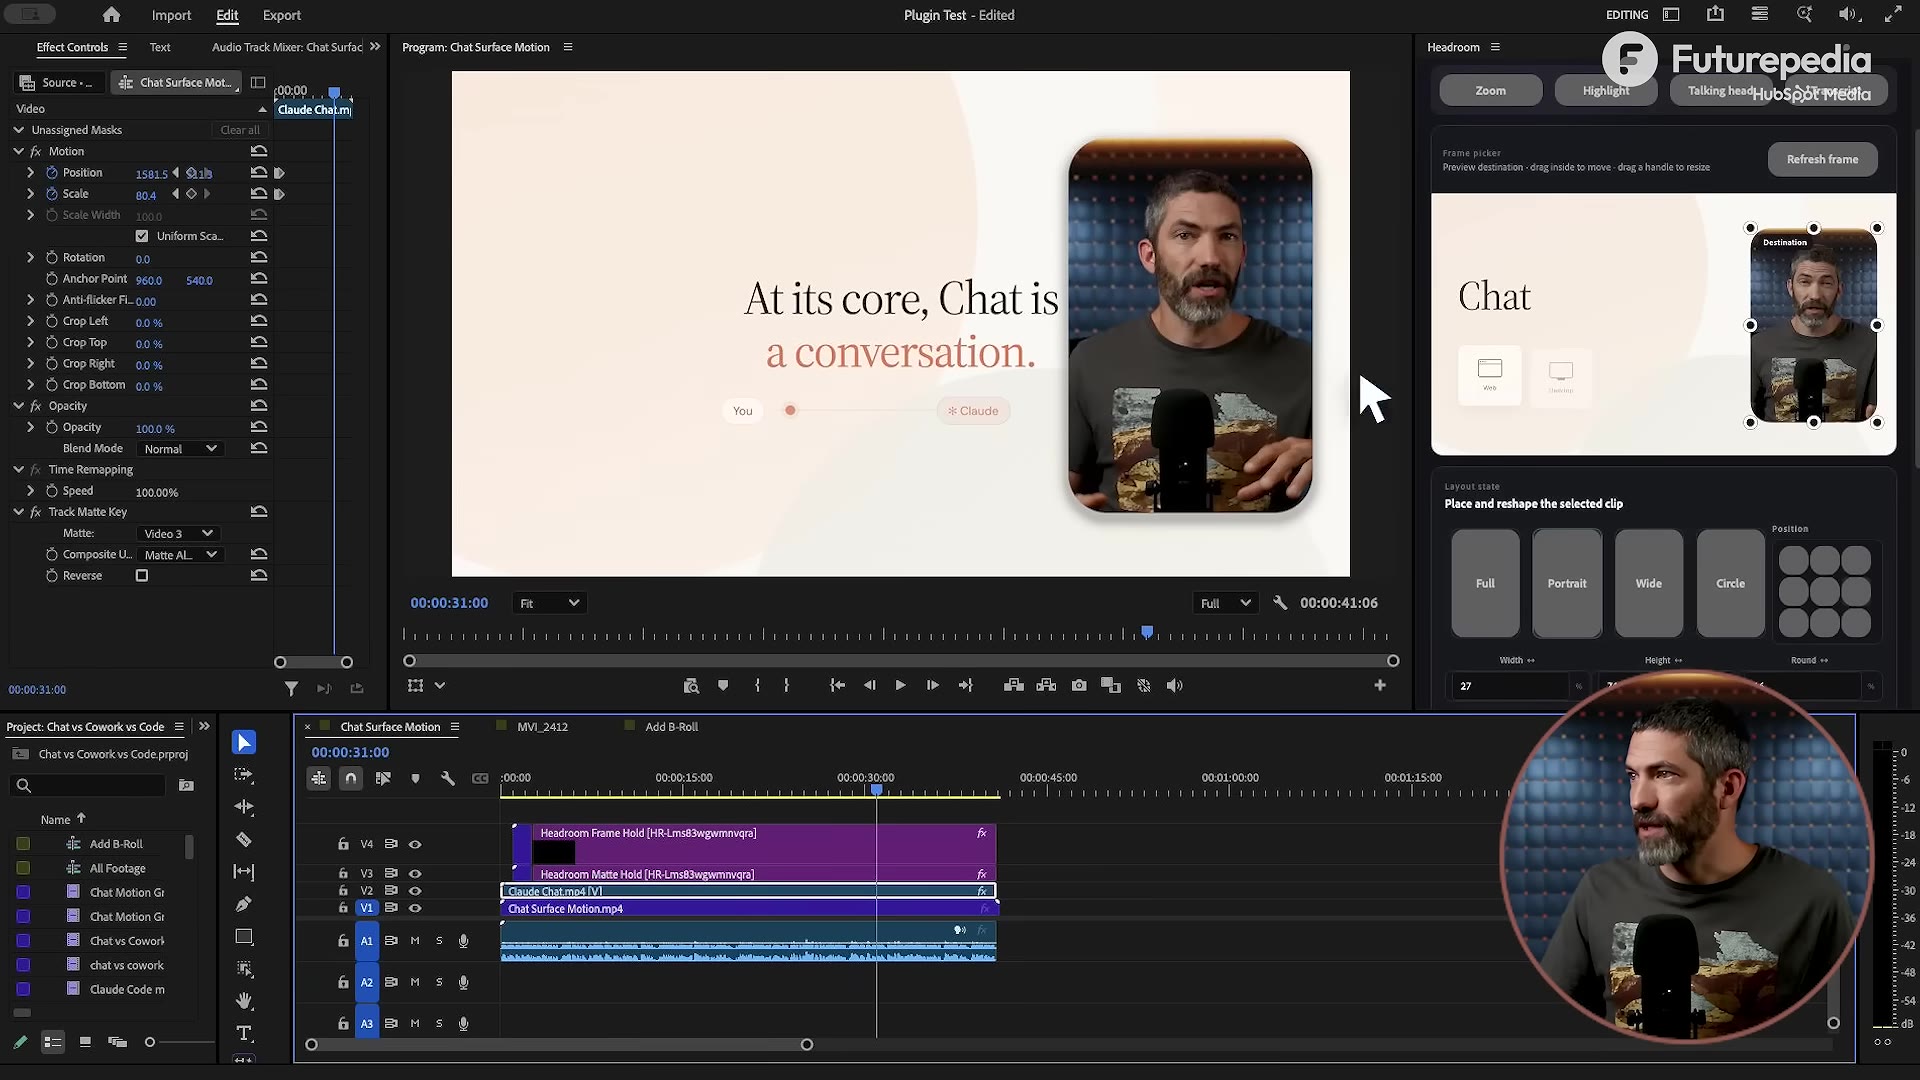Switch to the Text panel tab
Screen dimensions: 1920x1080
coord(160,47)
